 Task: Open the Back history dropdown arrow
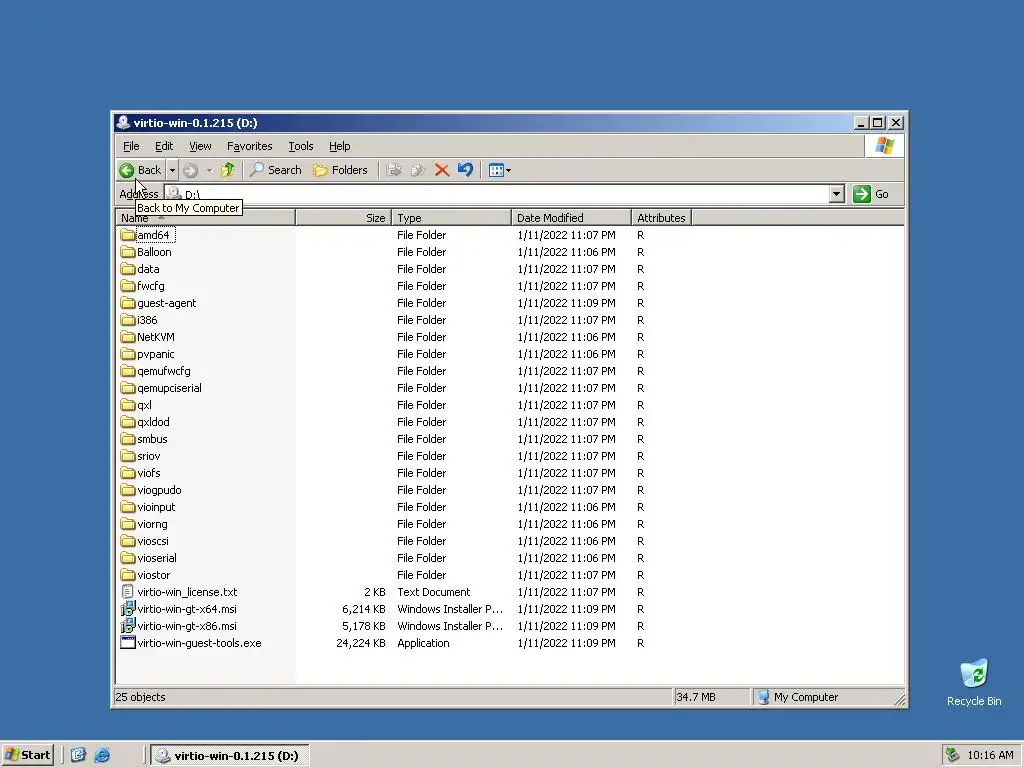coord(172,170)
